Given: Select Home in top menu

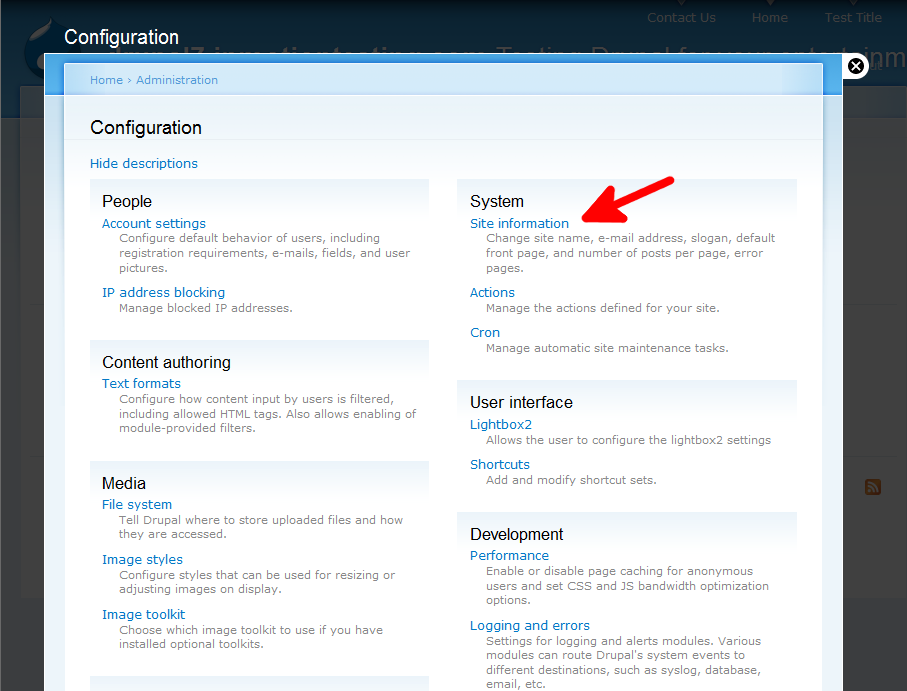Looking at the screenshot, I should (x=770, y=17).
